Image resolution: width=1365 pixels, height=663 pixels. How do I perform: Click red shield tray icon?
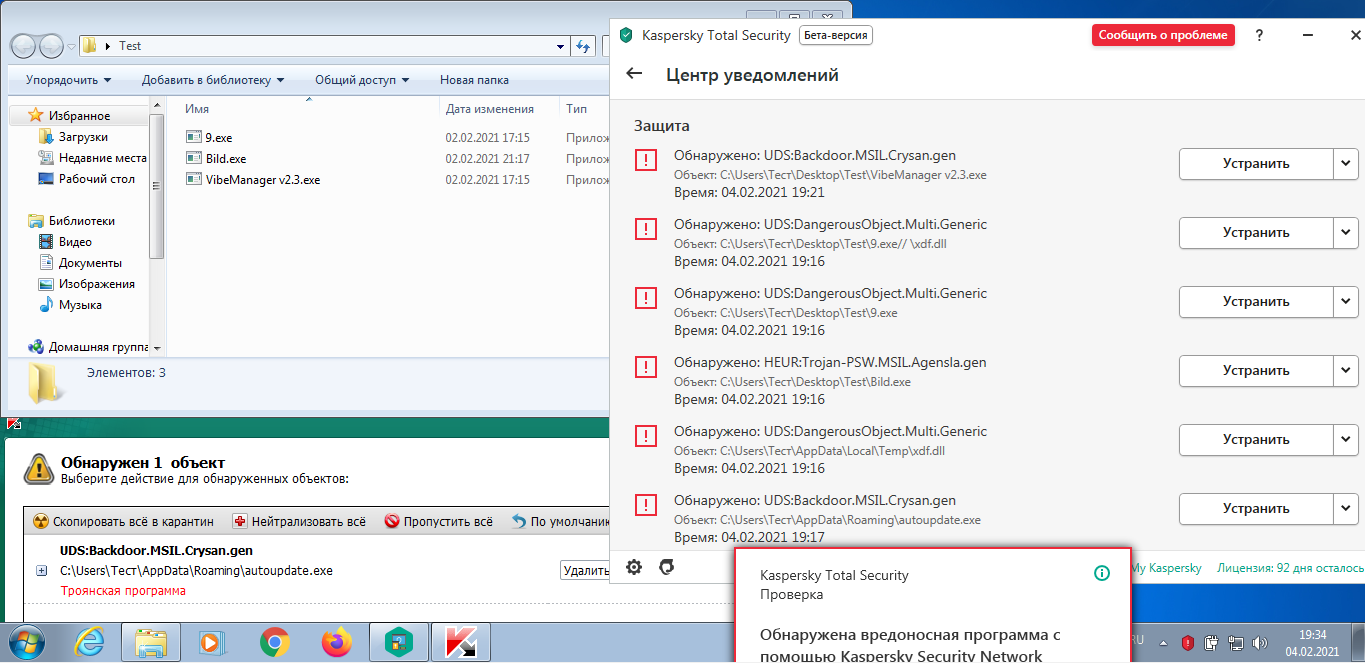click(x=1188, y=642)
